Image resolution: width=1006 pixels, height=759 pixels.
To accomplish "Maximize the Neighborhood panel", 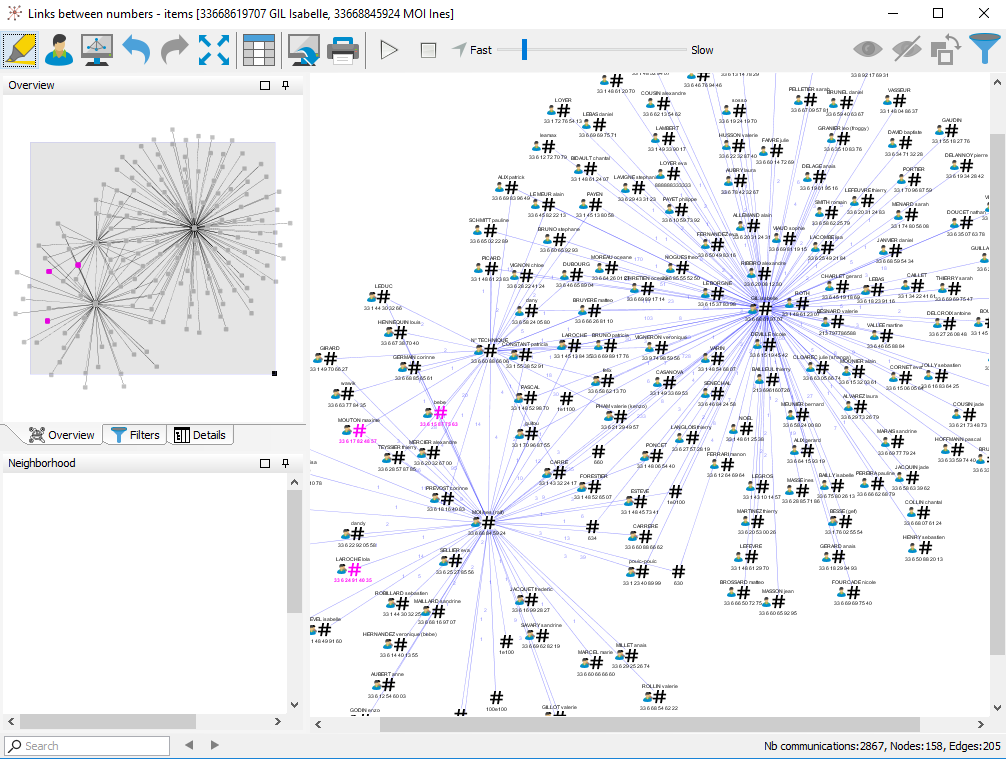I will pos(265,463).
